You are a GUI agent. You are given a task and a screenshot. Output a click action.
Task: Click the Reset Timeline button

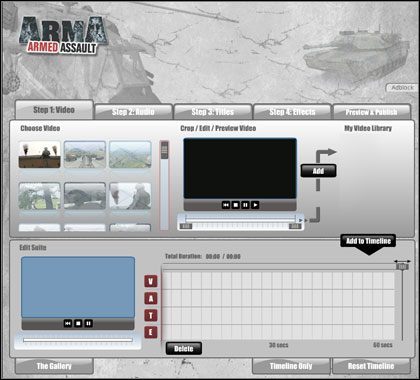point(371,366)
